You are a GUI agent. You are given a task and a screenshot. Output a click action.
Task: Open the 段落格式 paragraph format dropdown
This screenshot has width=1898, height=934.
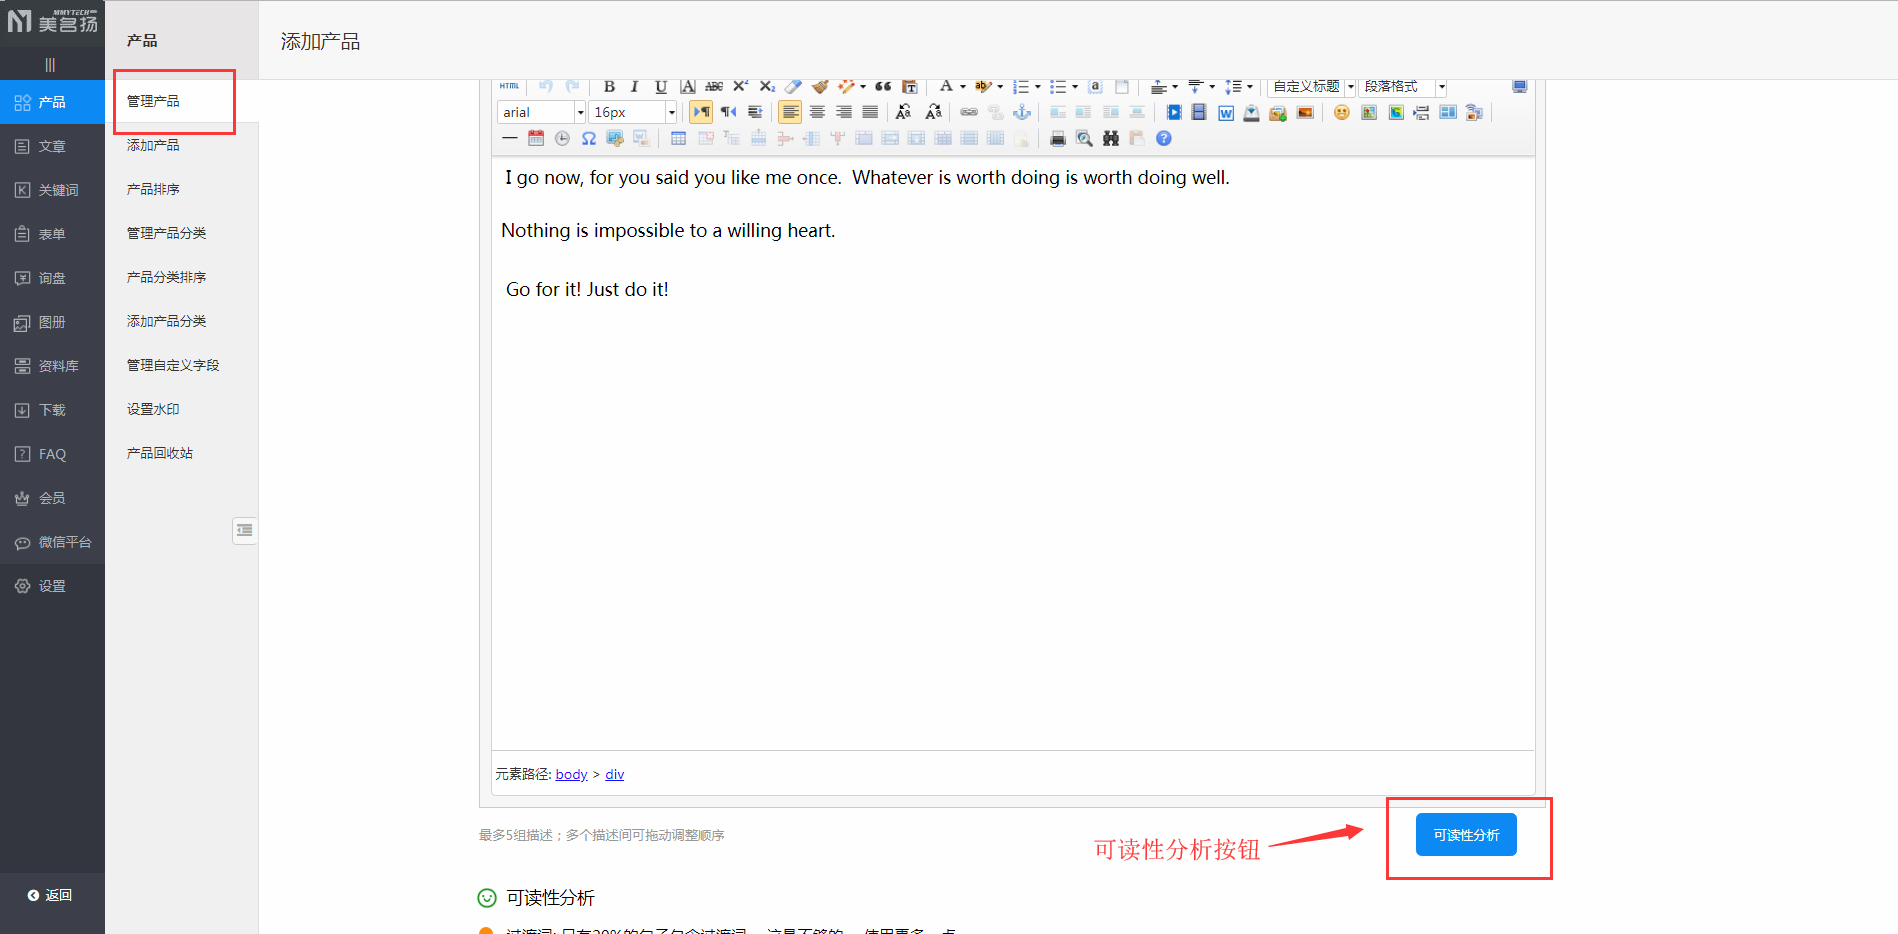[1441, 87]
